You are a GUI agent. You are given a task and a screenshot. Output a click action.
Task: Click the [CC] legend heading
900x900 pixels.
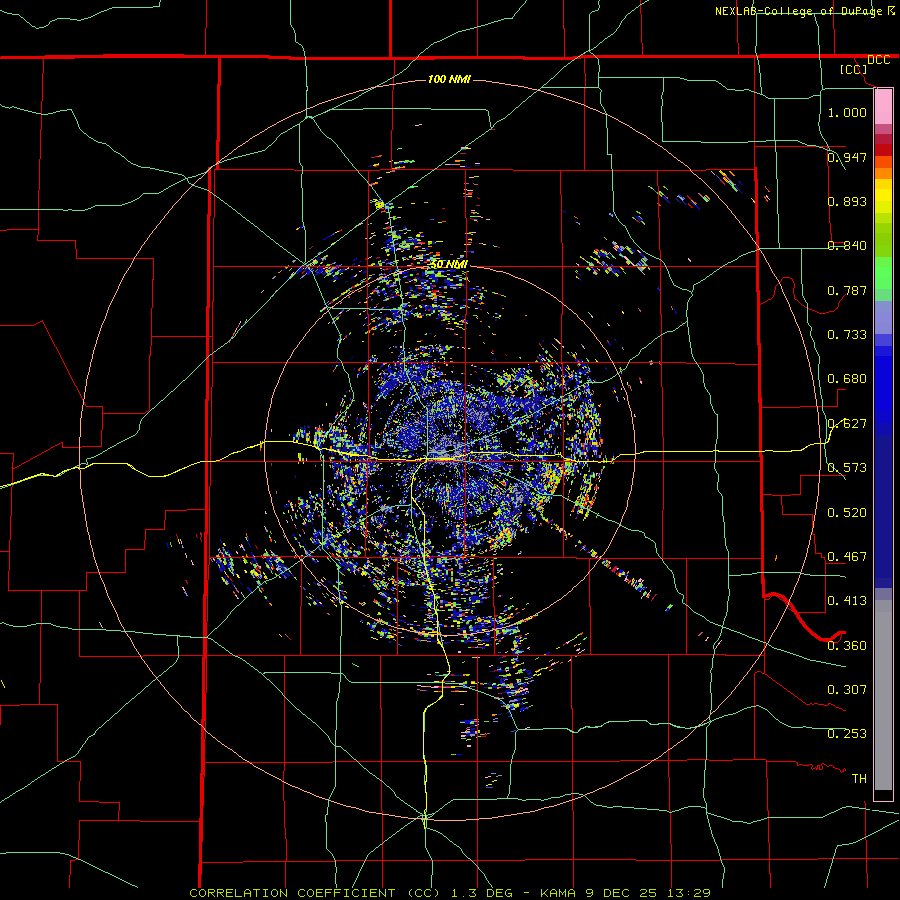coord(854,69)
